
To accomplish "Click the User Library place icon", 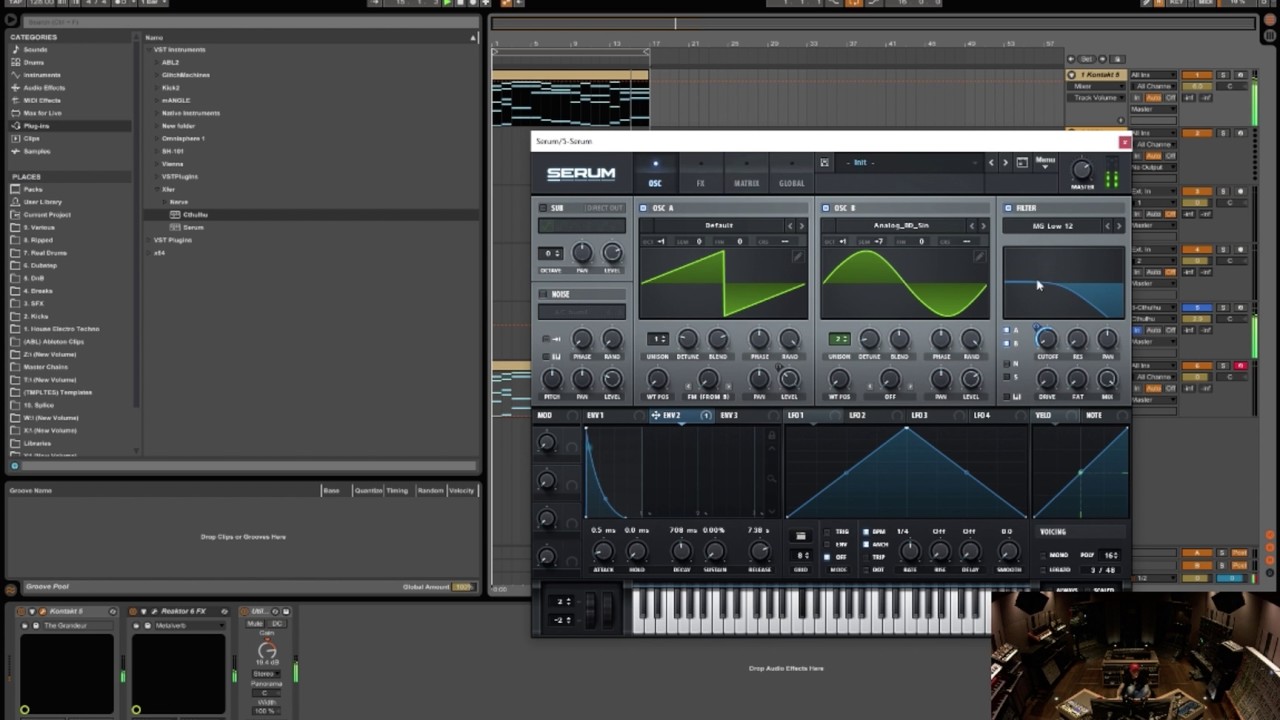I will (15, 202).
